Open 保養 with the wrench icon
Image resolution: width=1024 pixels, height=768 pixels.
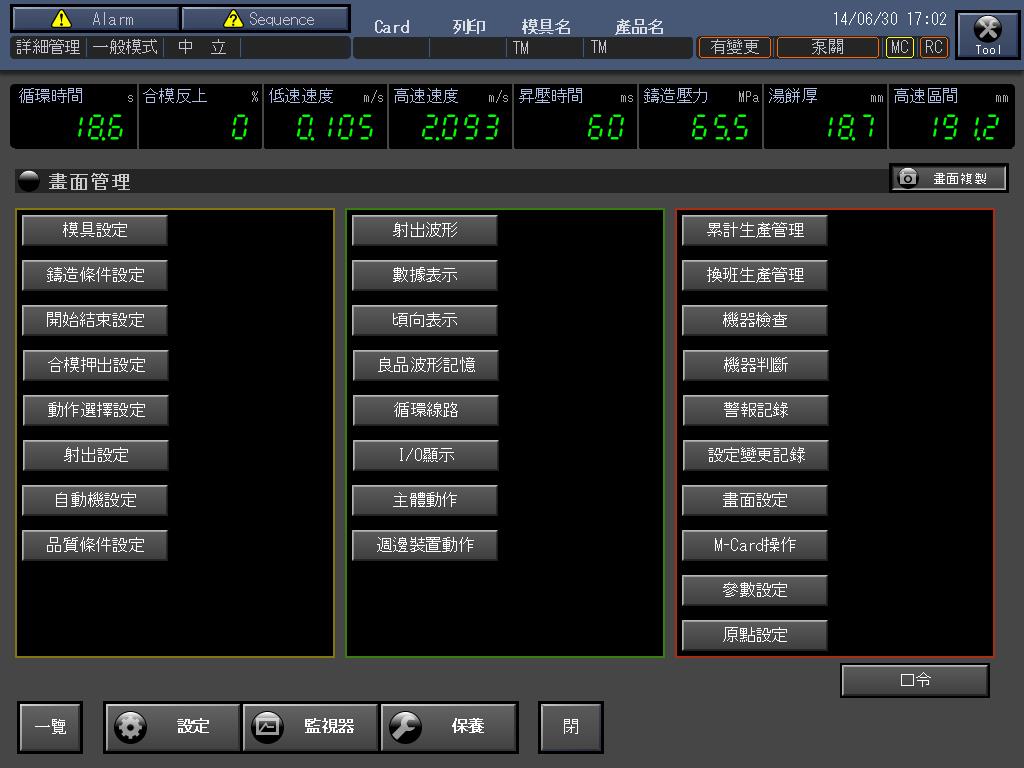(x=449, y=727)
